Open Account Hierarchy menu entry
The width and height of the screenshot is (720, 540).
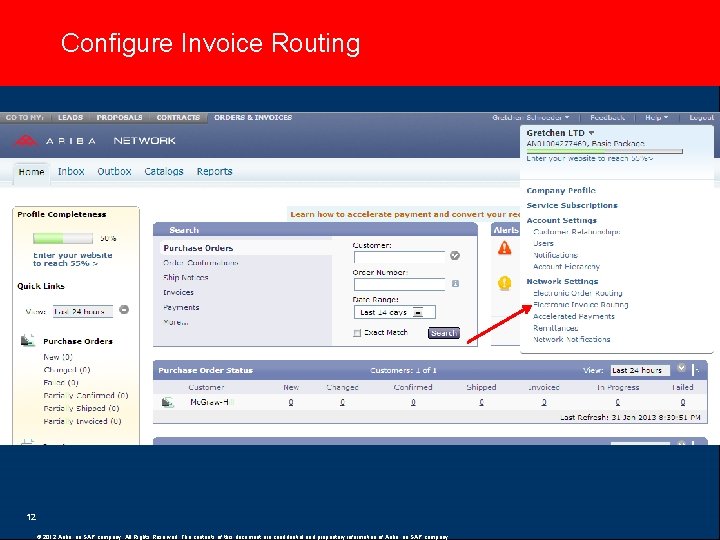tap(566, 266)
